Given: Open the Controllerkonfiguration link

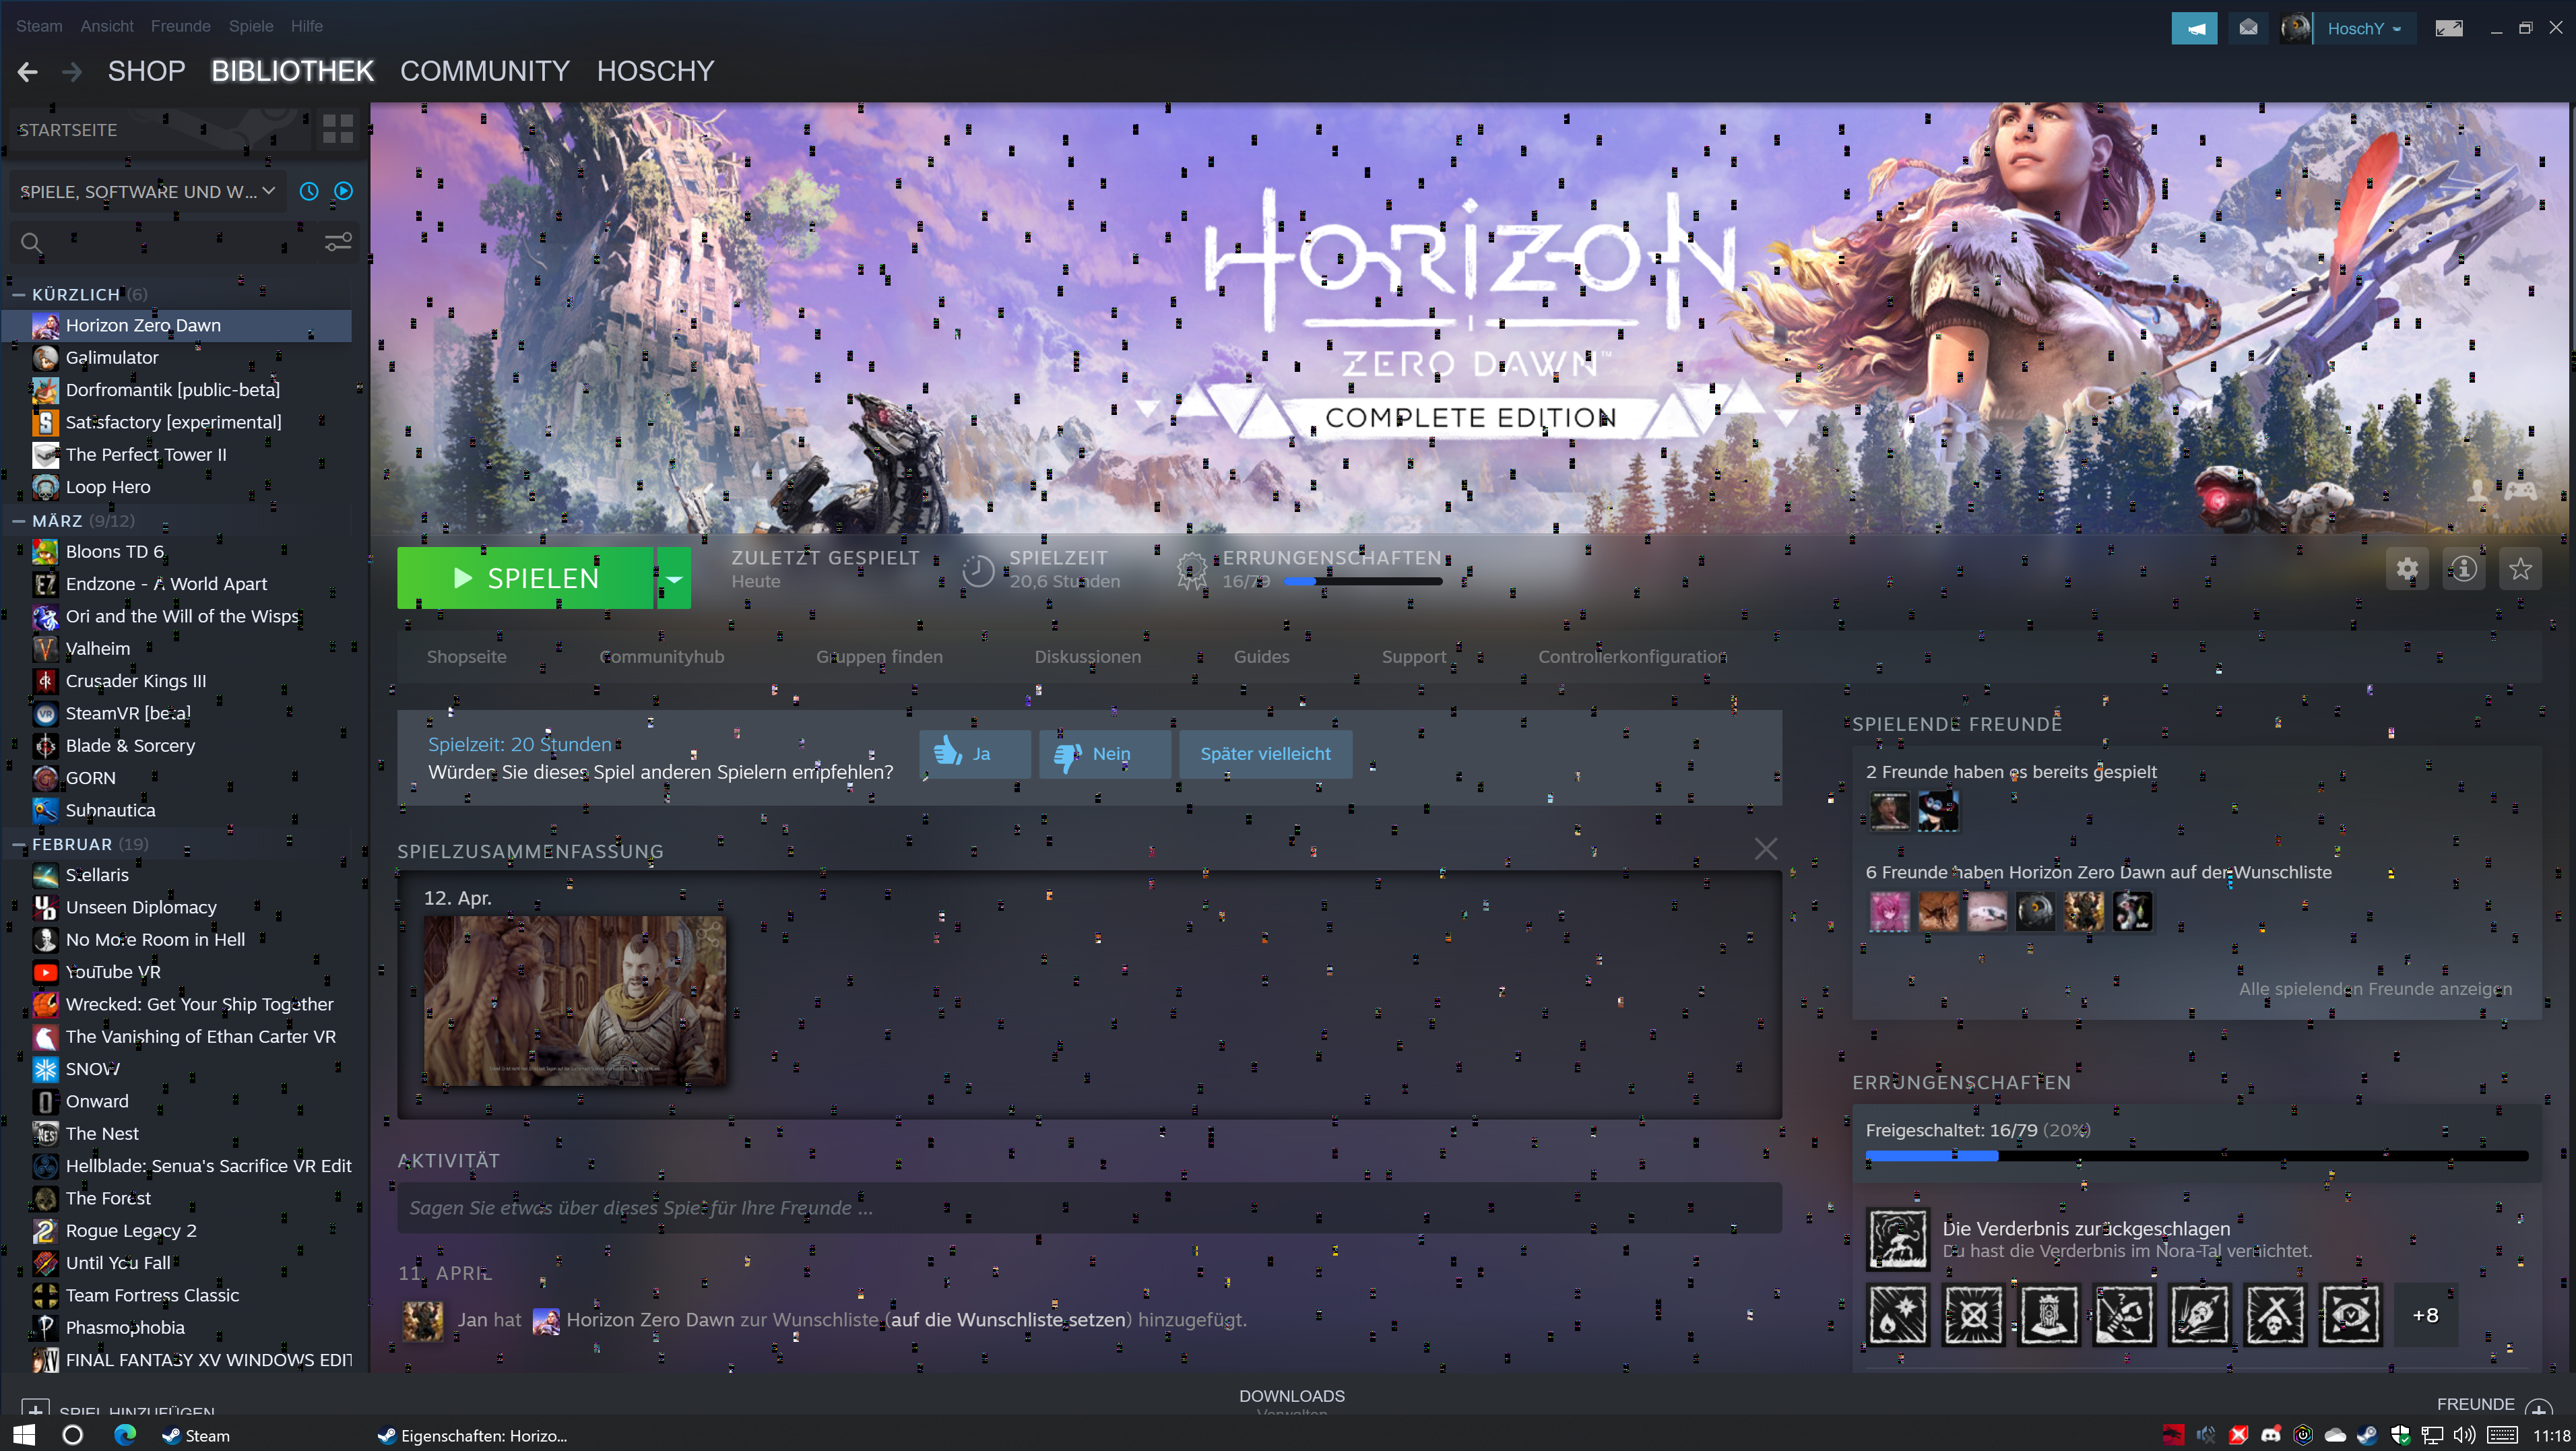Looking at the screenshot, I should (1632, 657).
